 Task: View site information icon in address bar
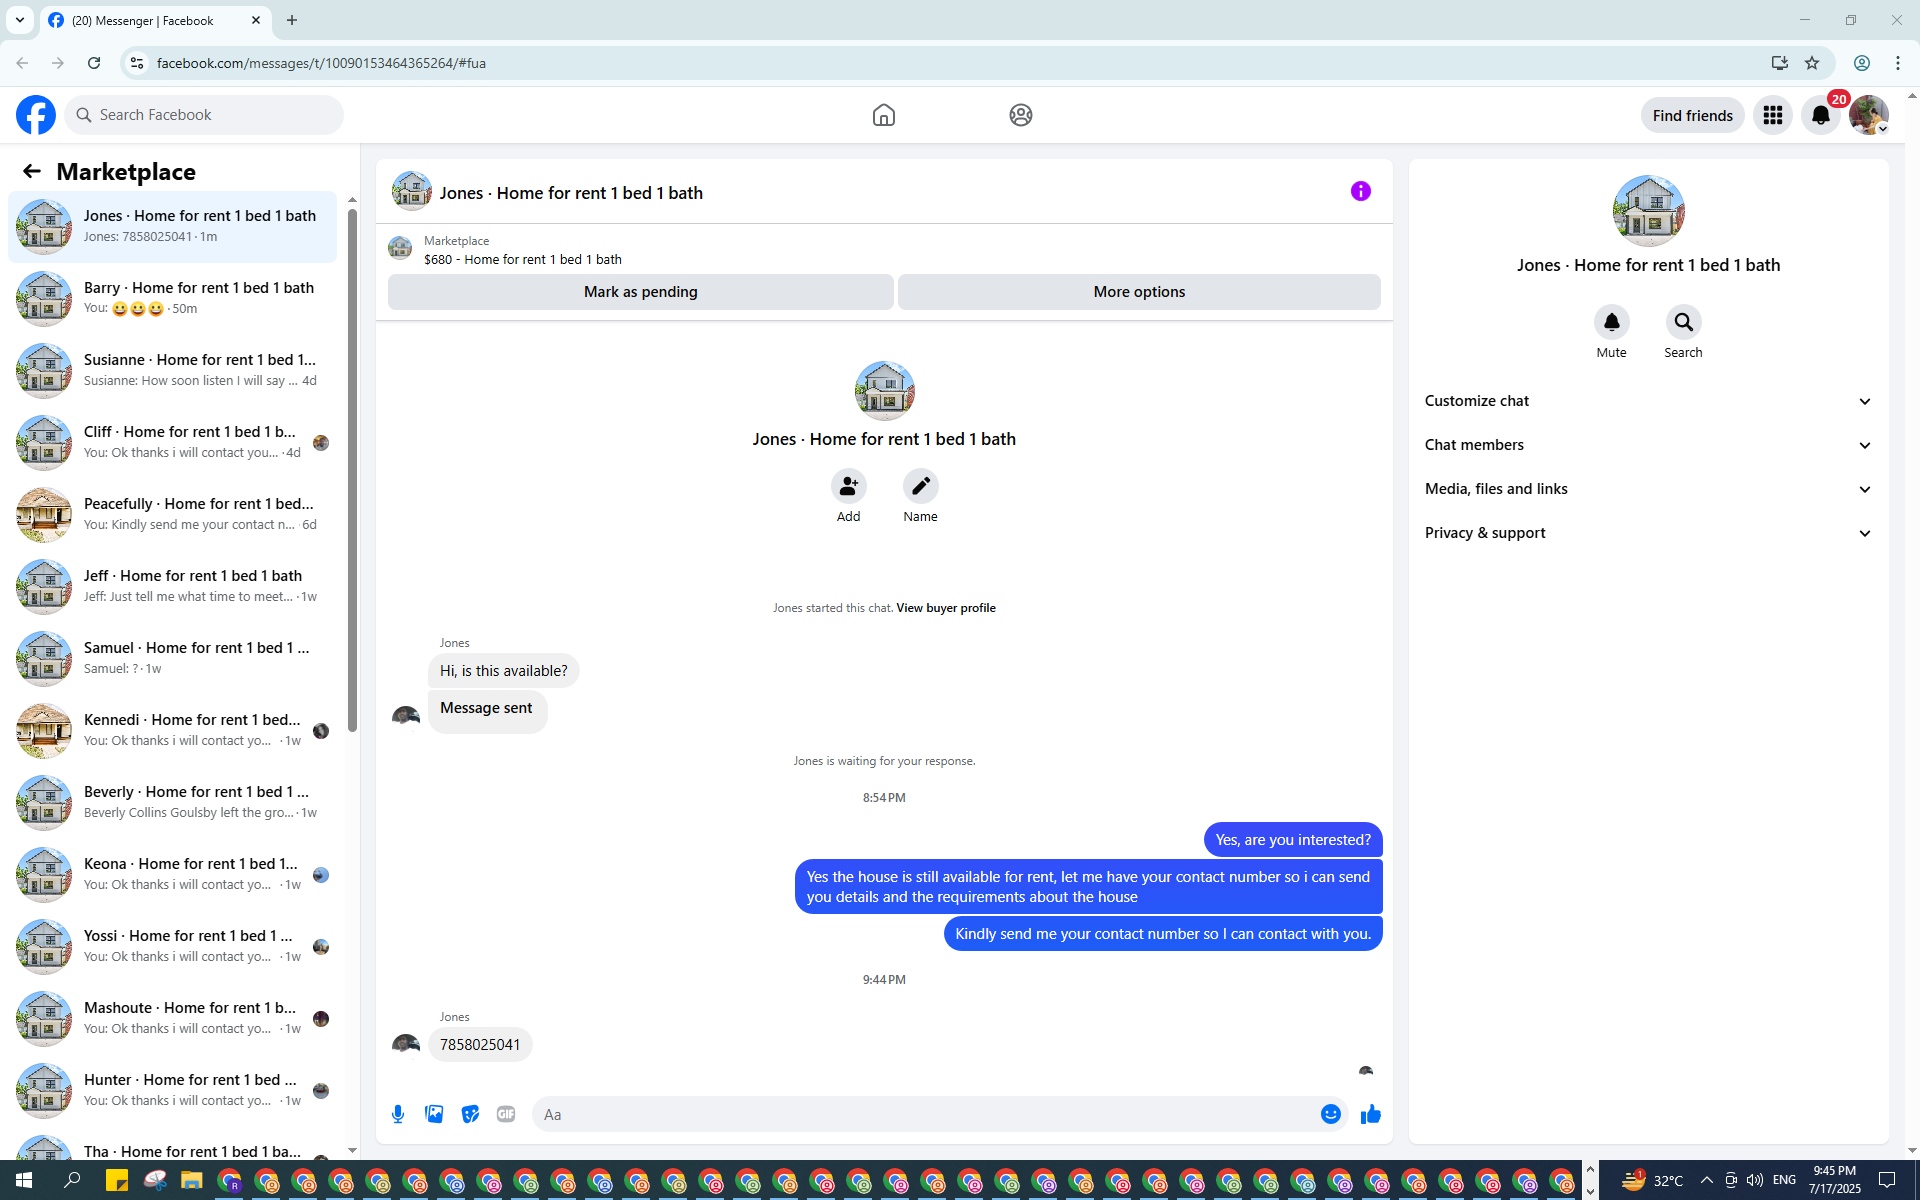[x=137, y=63]
